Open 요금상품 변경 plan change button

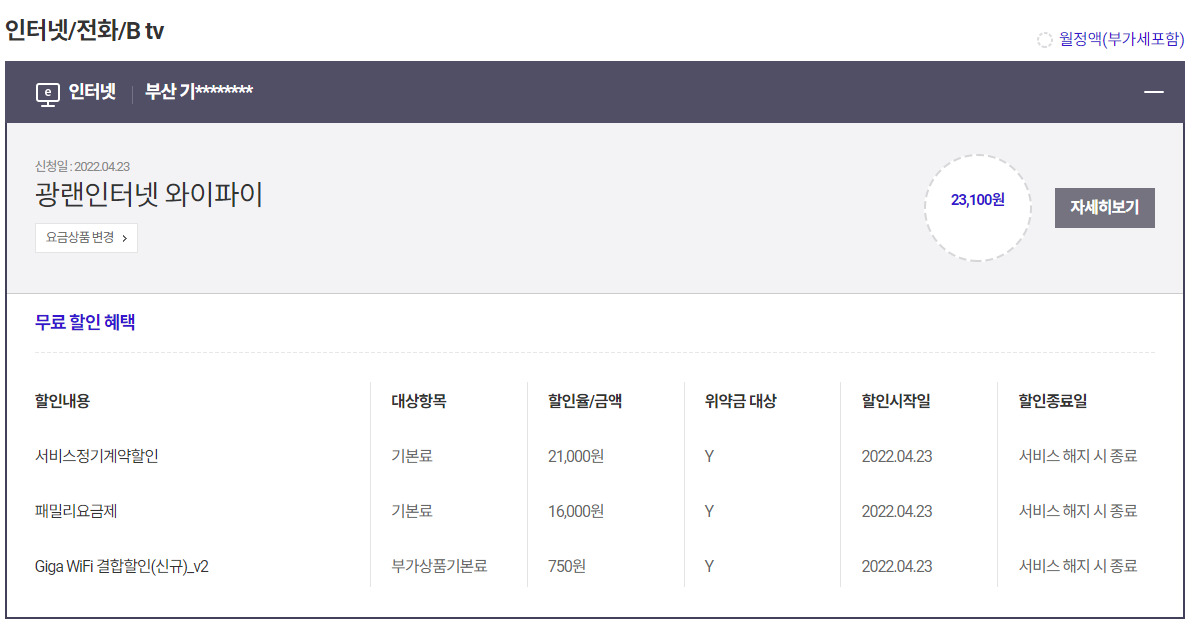point(86,238)
